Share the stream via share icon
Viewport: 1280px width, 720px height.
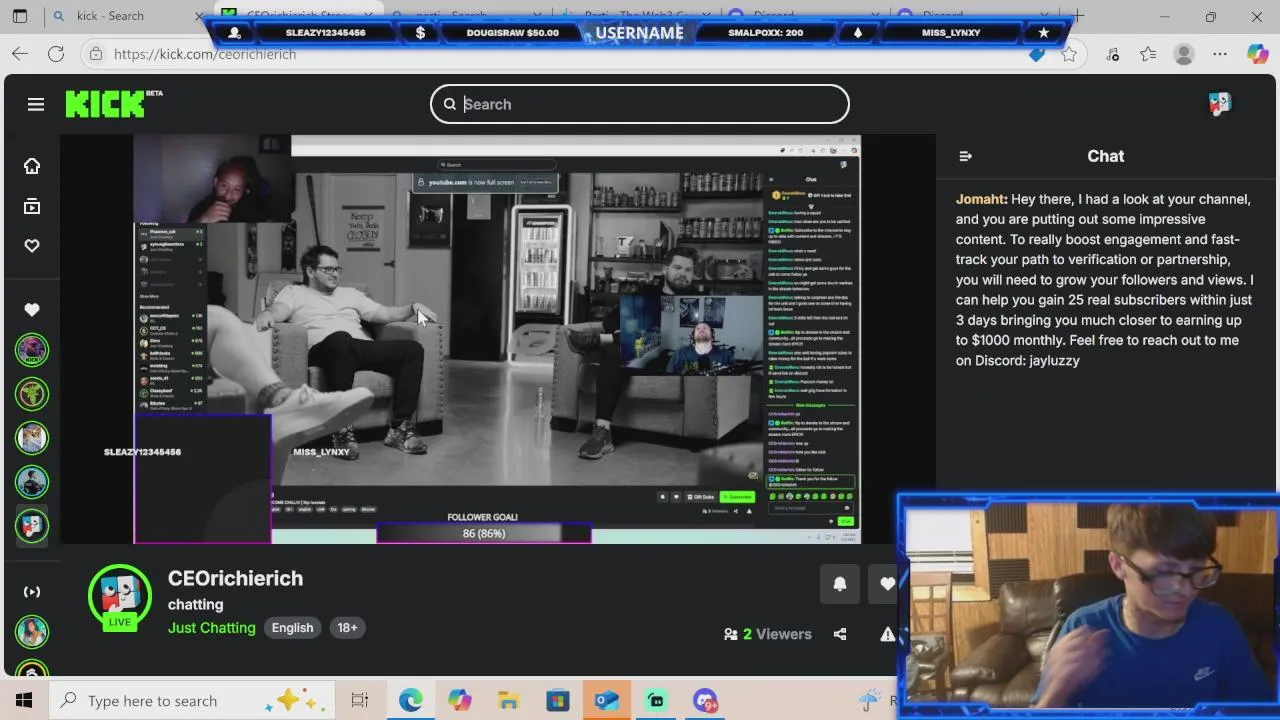(840, 634)
